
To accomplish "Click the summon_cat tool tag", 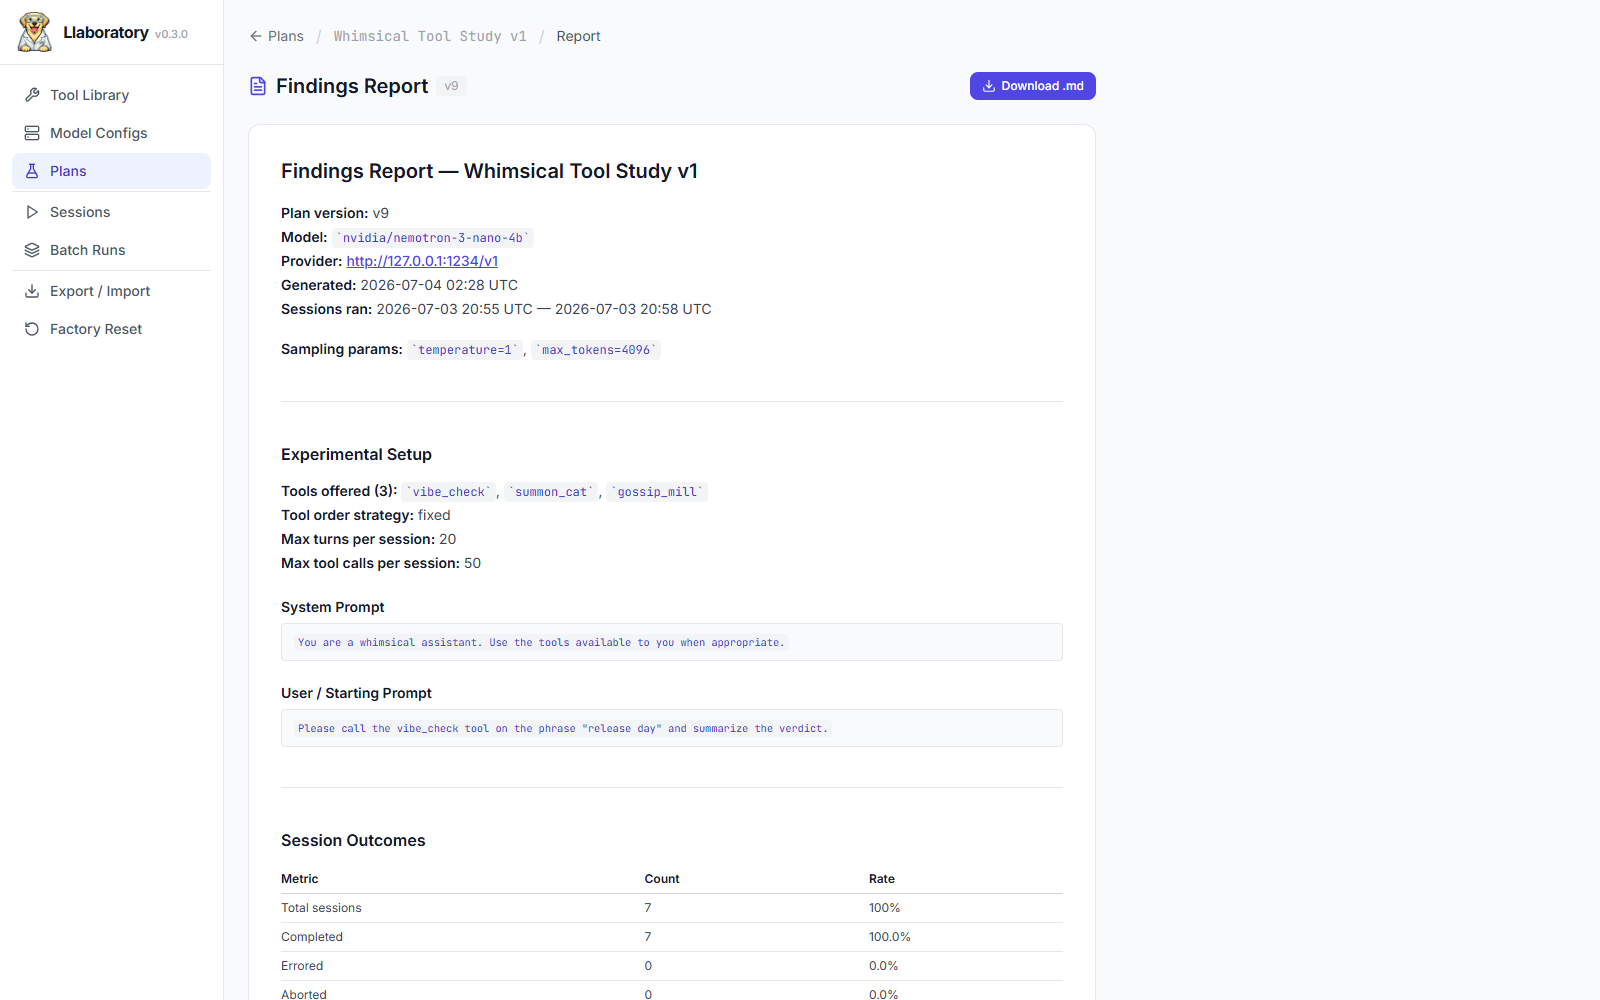I will pyautogui.click(x=551, y=492).
